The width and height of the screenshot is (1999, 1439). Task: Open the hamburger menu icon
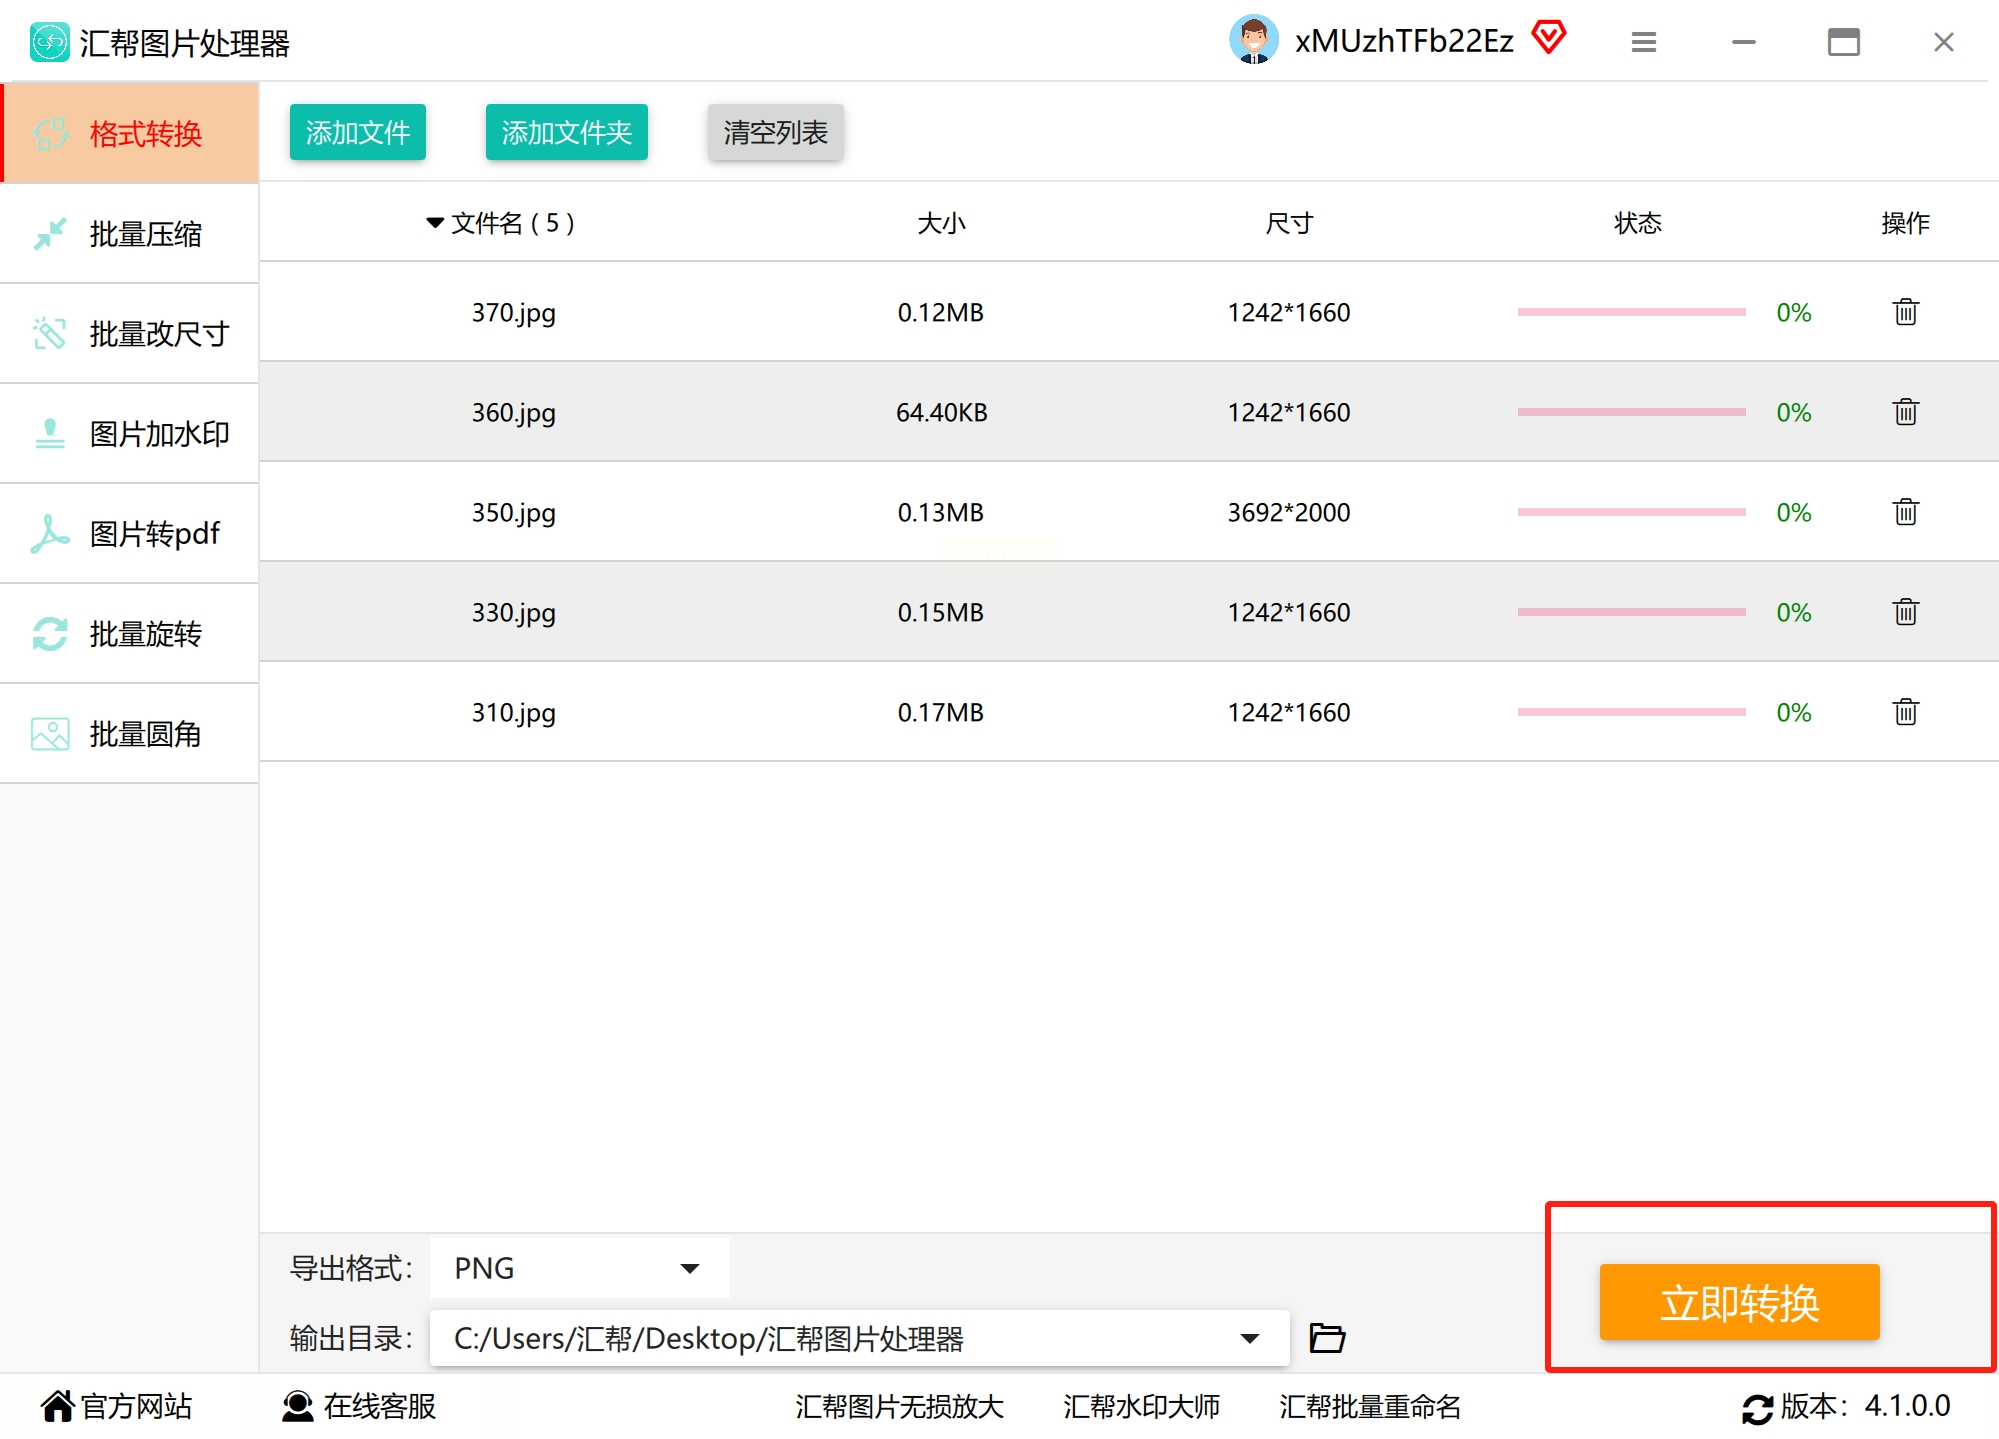(1643, 42)
